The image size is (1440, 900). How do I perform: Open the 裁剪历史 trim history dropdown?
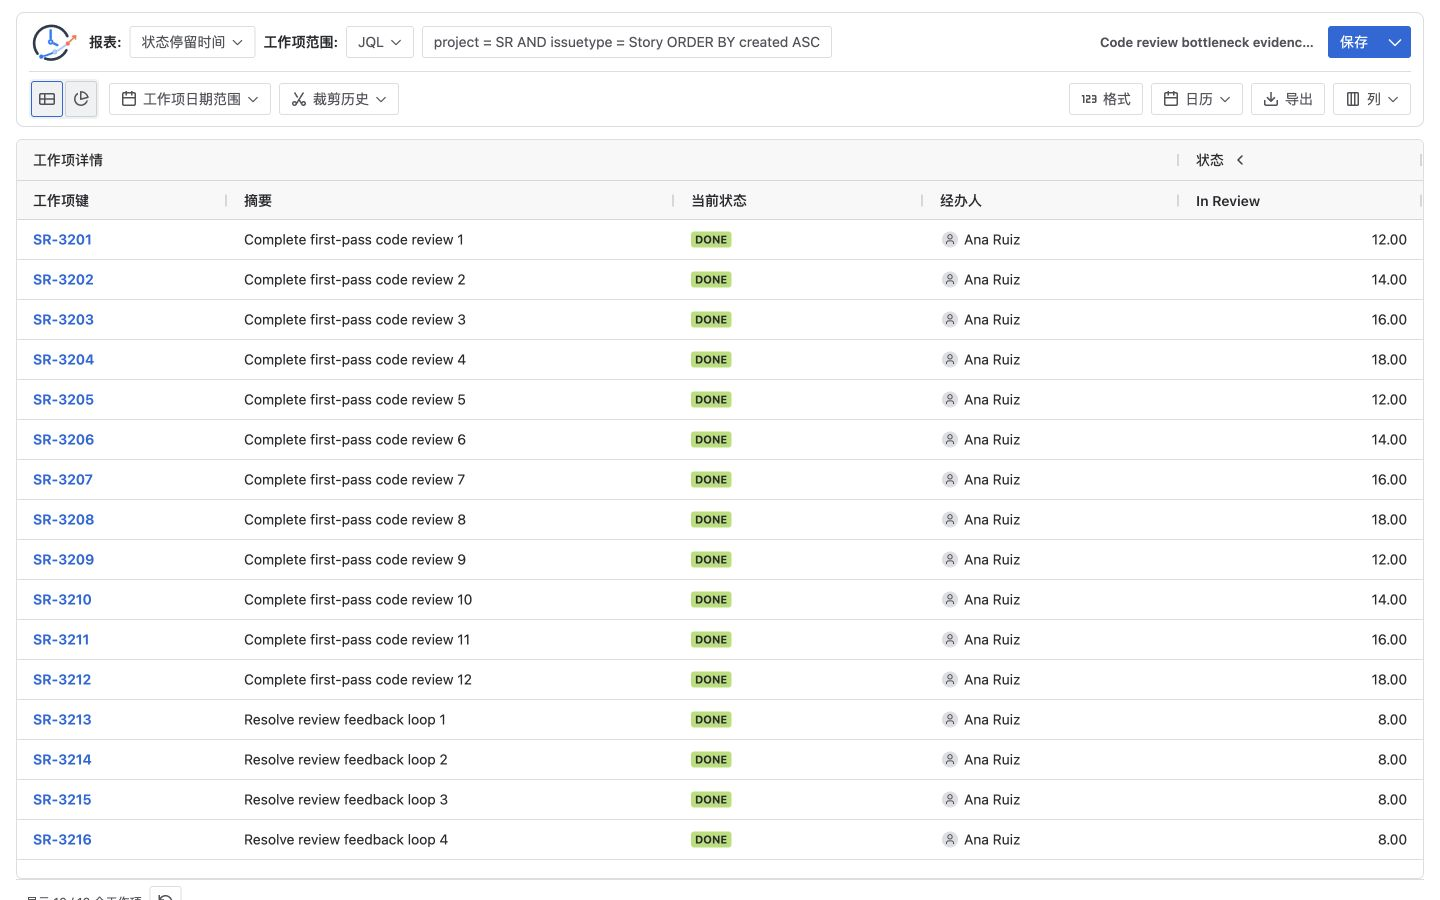click(339, 99)
